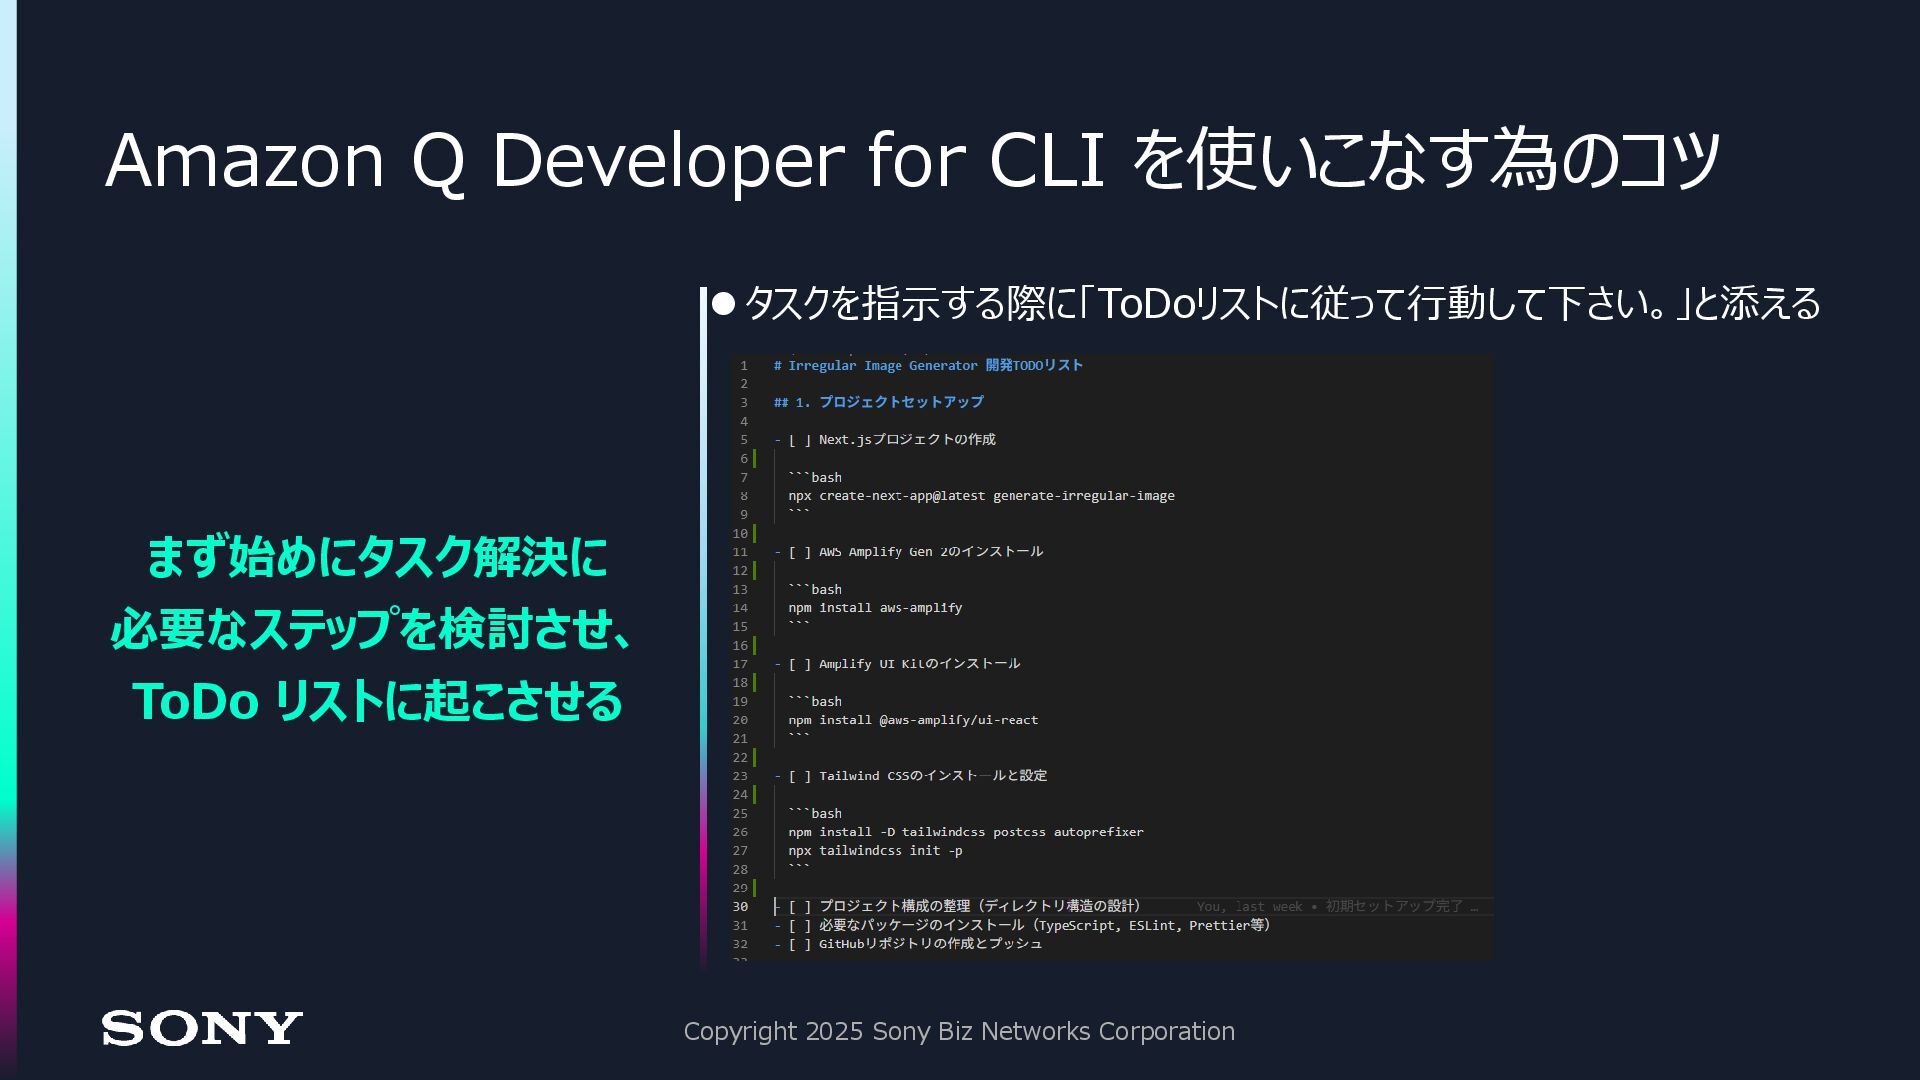Viewport: 1920px width, 1080px height.
Task: Click the code line 'npx tailwindcss init -p'
Action: (875, 851)
